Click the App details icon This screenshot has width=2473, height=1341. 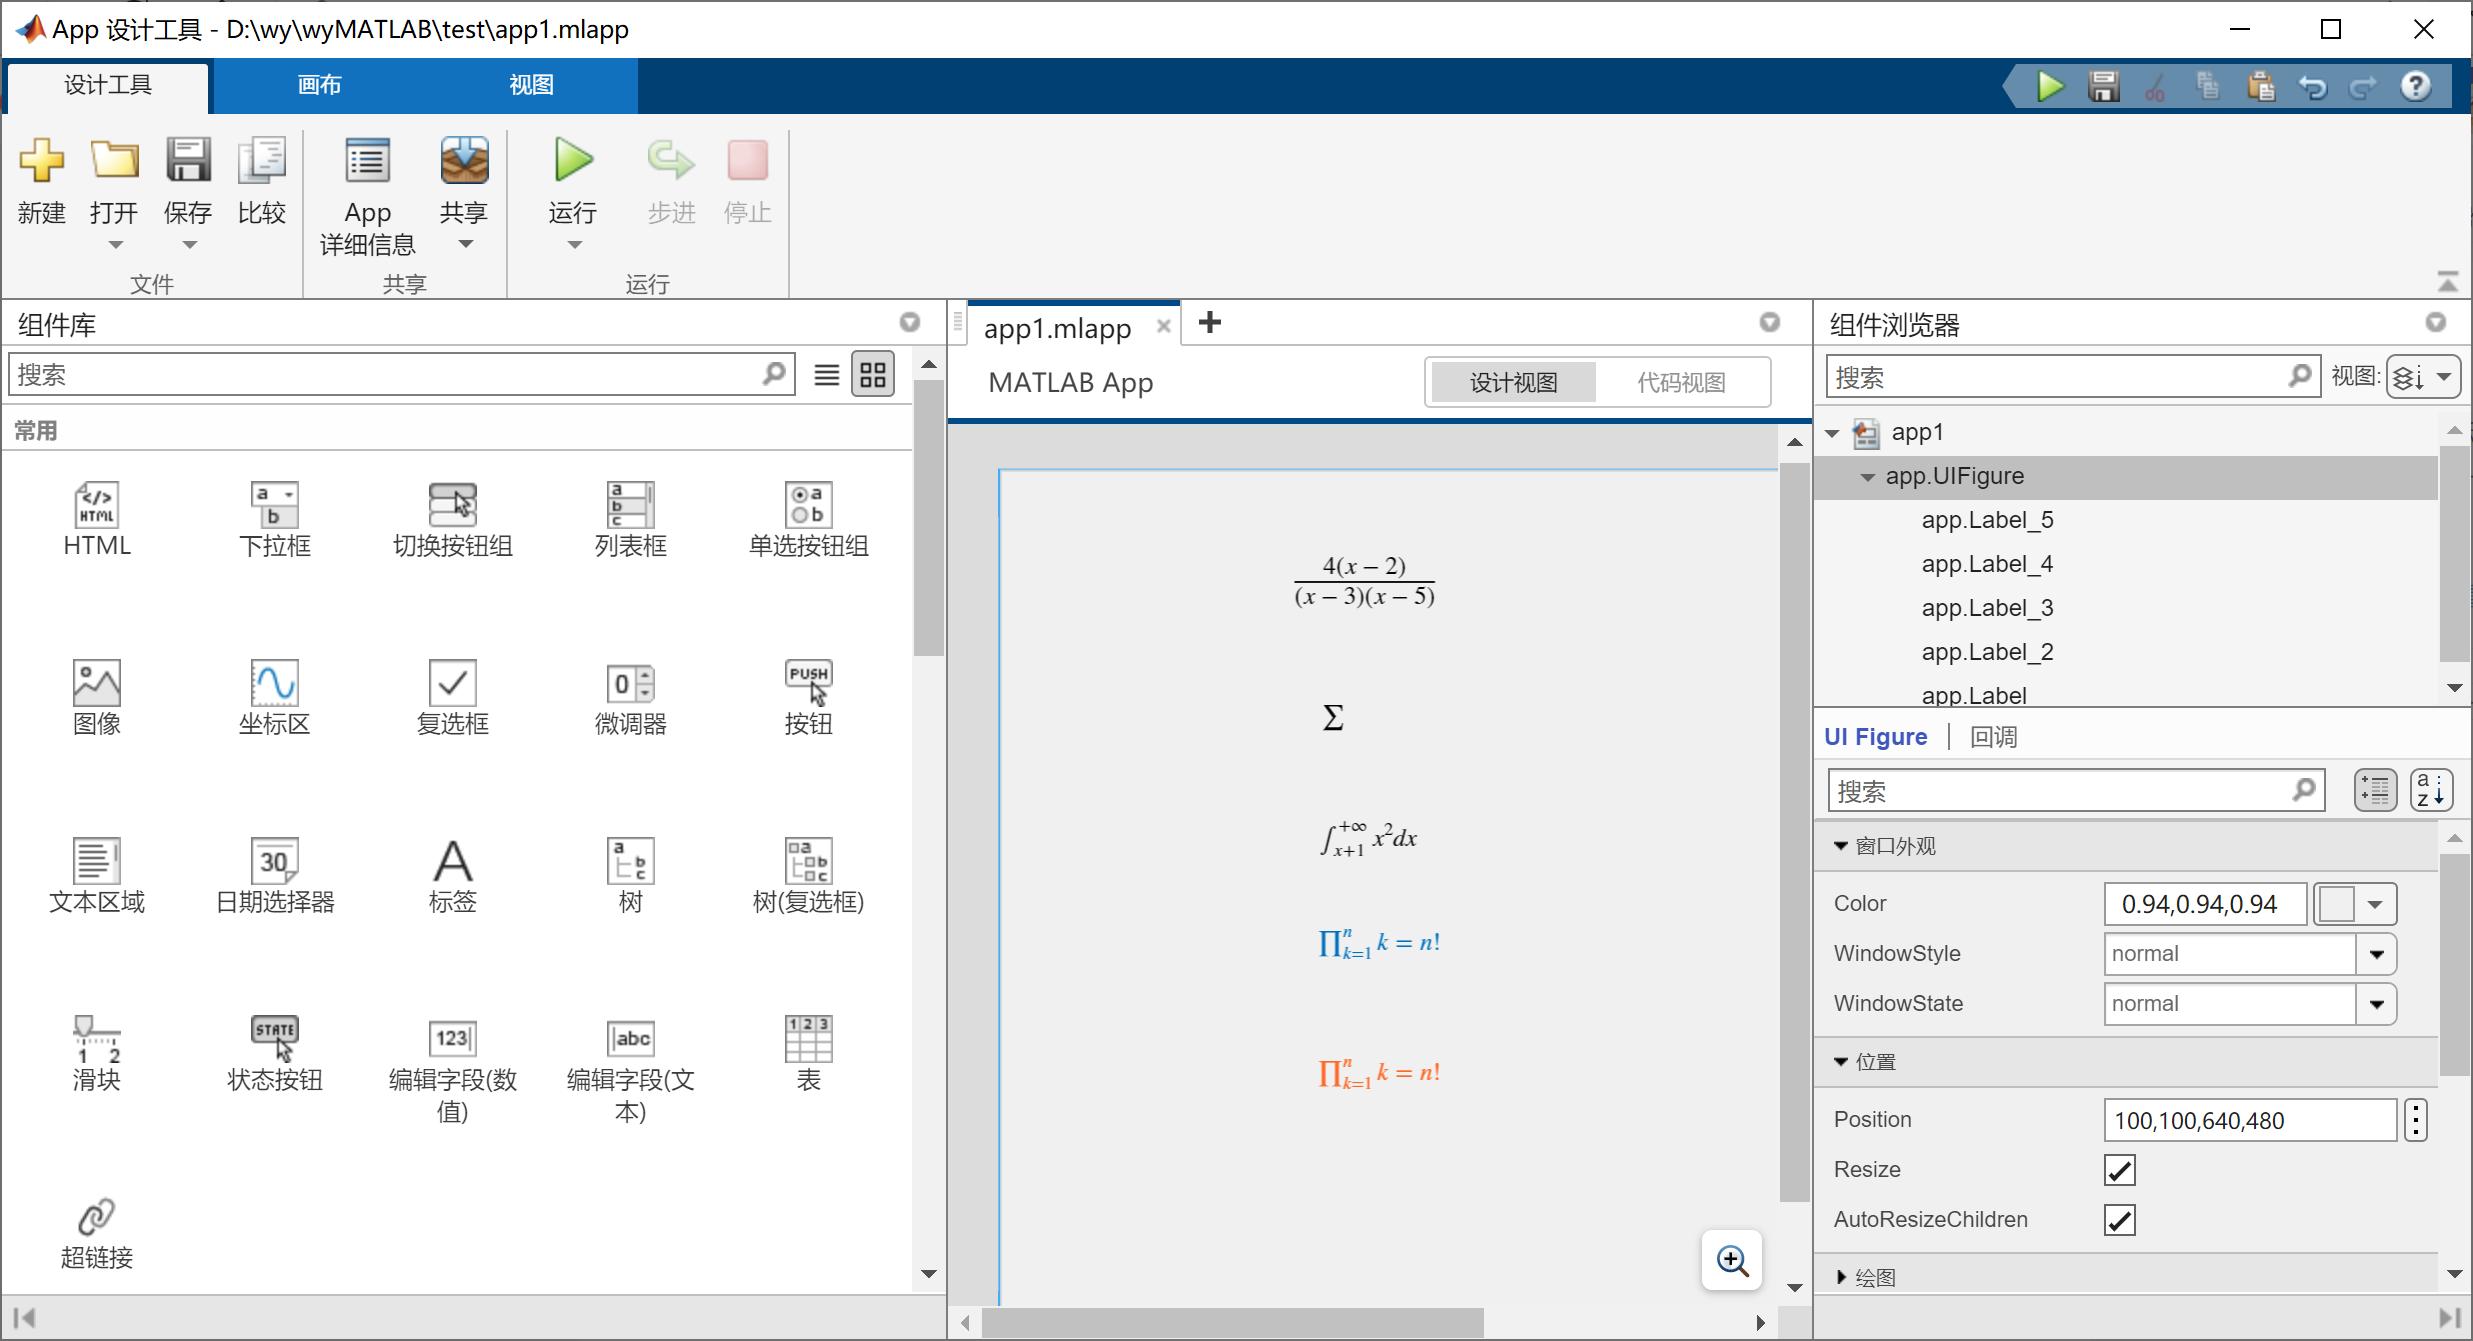367,162
